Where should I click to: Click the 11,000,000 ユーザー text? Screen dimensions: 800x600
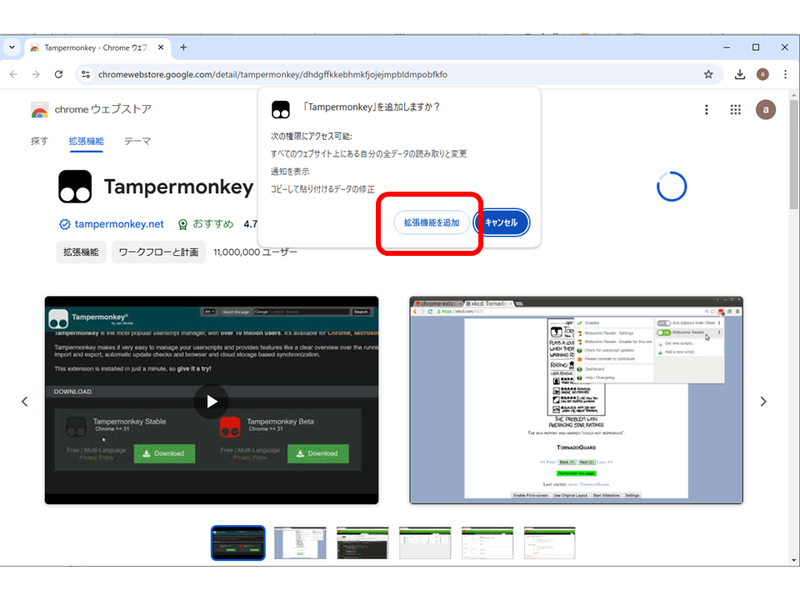point(255,252)
